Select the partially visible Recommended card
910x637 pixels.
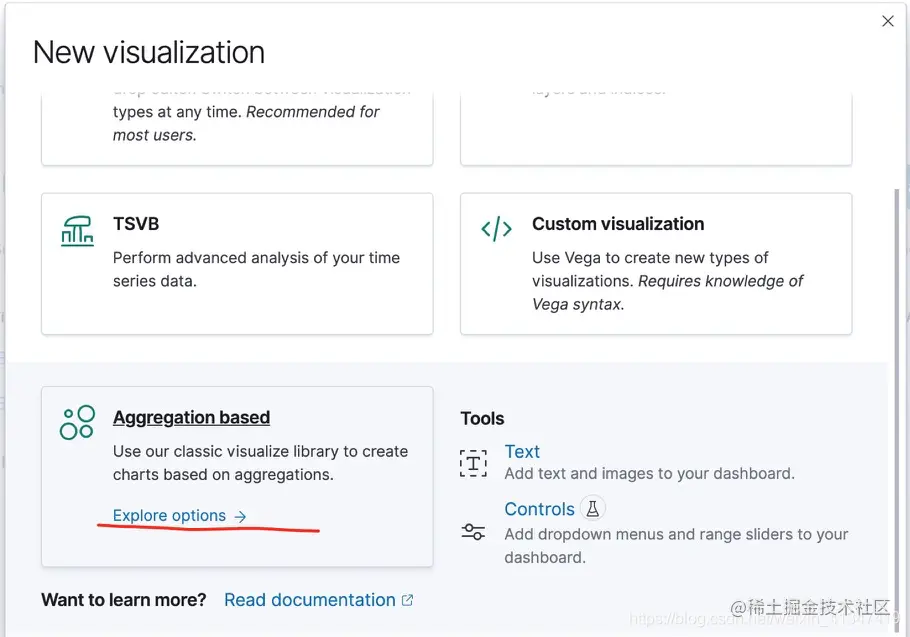click(237, 125)
